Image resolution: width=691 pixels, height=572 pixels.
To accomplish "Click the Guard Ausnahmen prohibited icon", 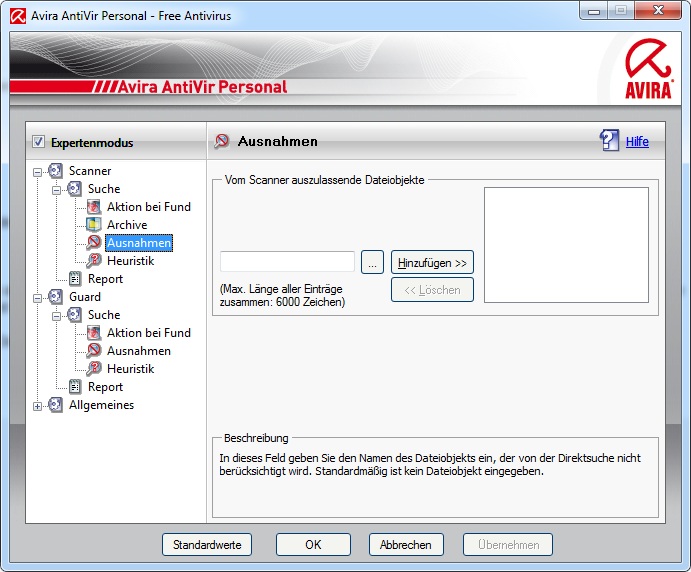I will click(x=94, y=351).
